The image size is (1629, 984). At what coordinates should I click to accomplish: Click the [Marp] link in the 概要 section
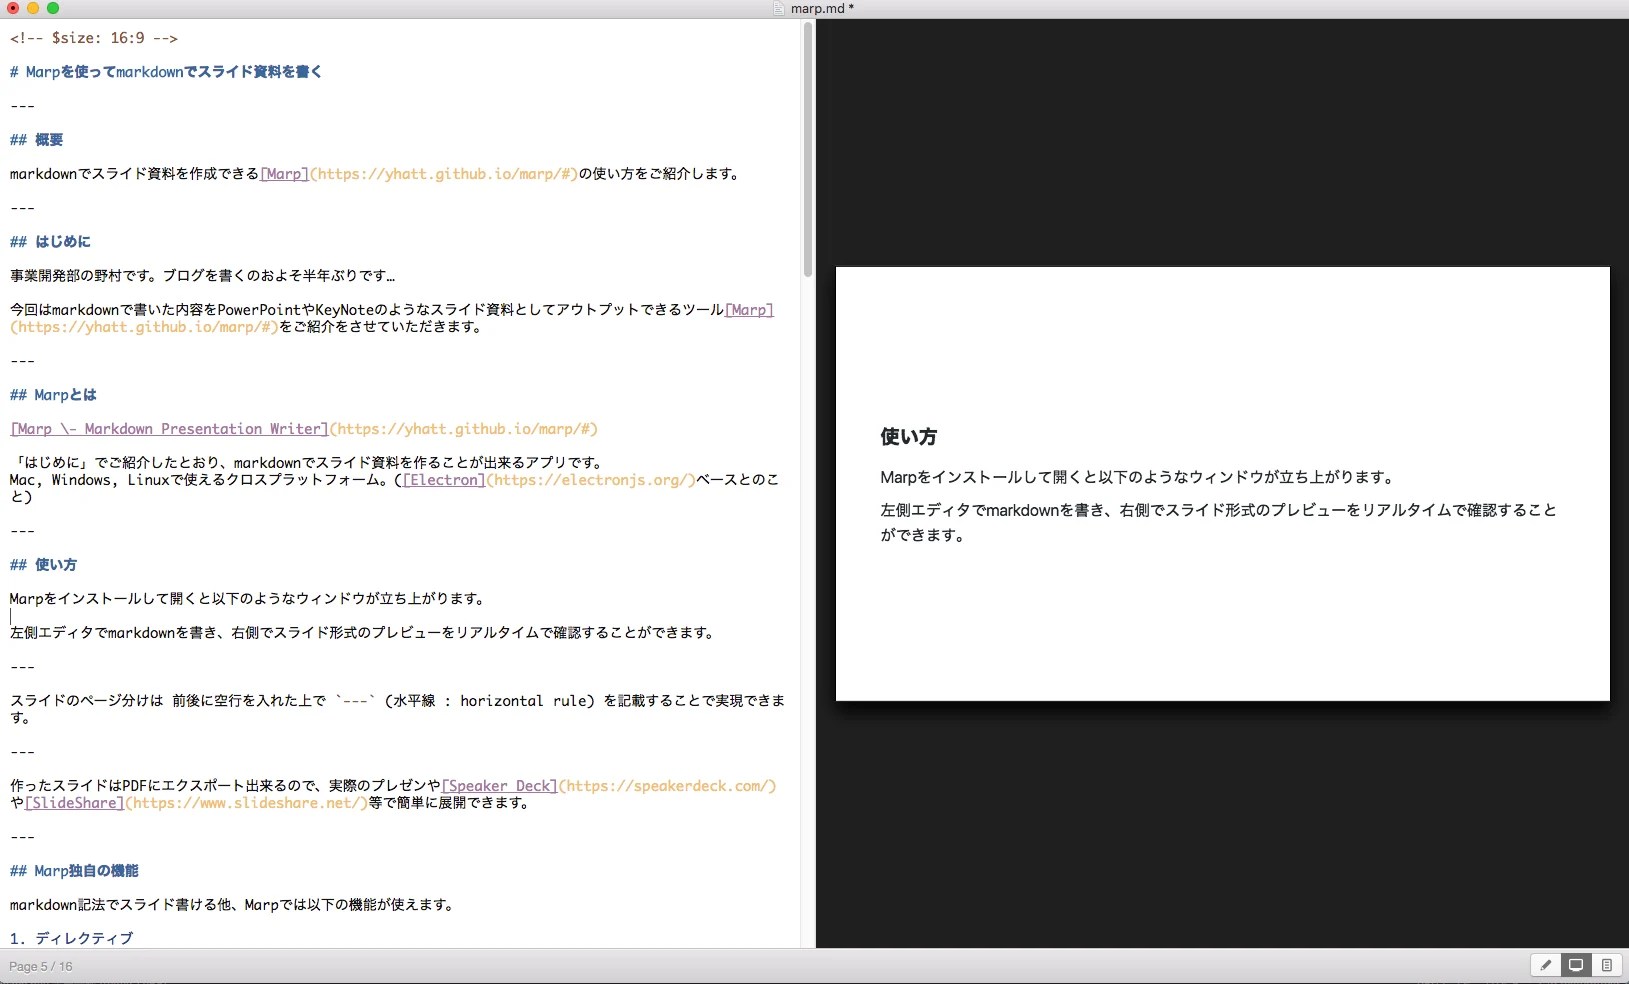(x=284, y=174)
